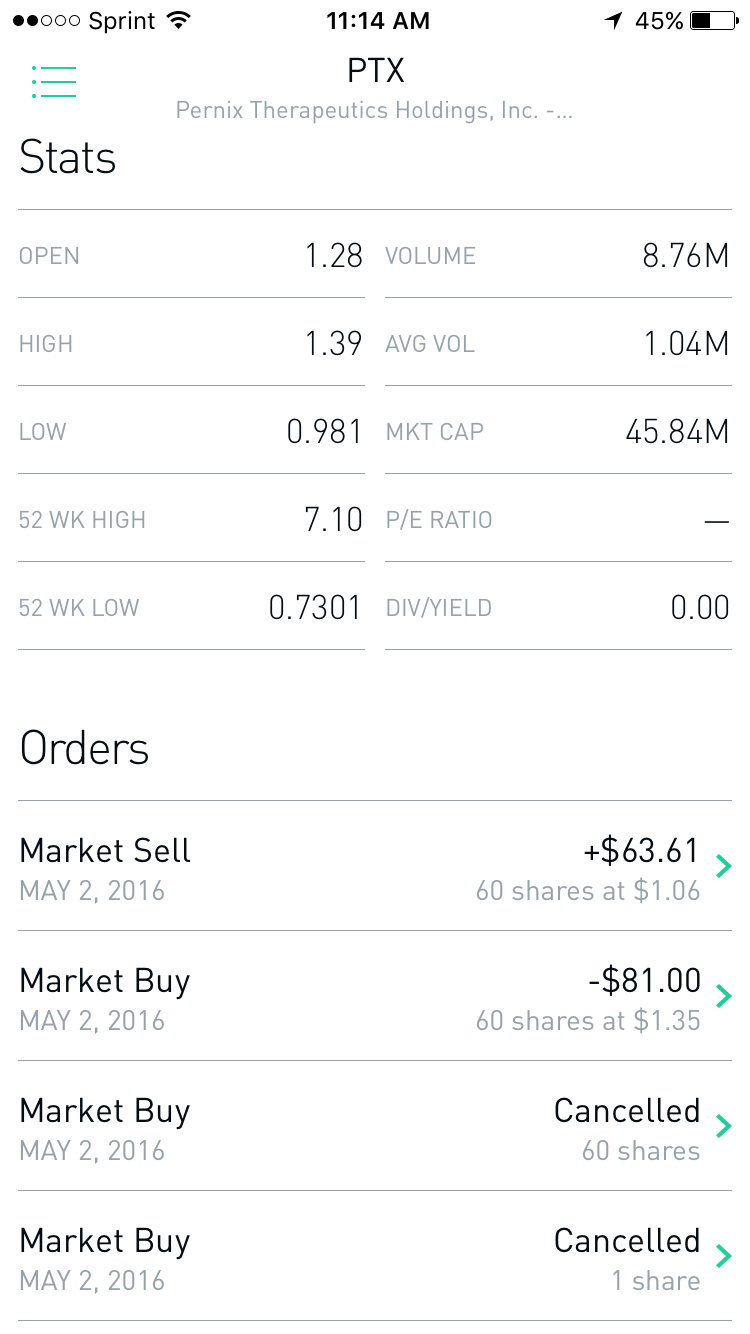
Task: Tap the DIV/YIELD stat row
Action: (558, 608)
